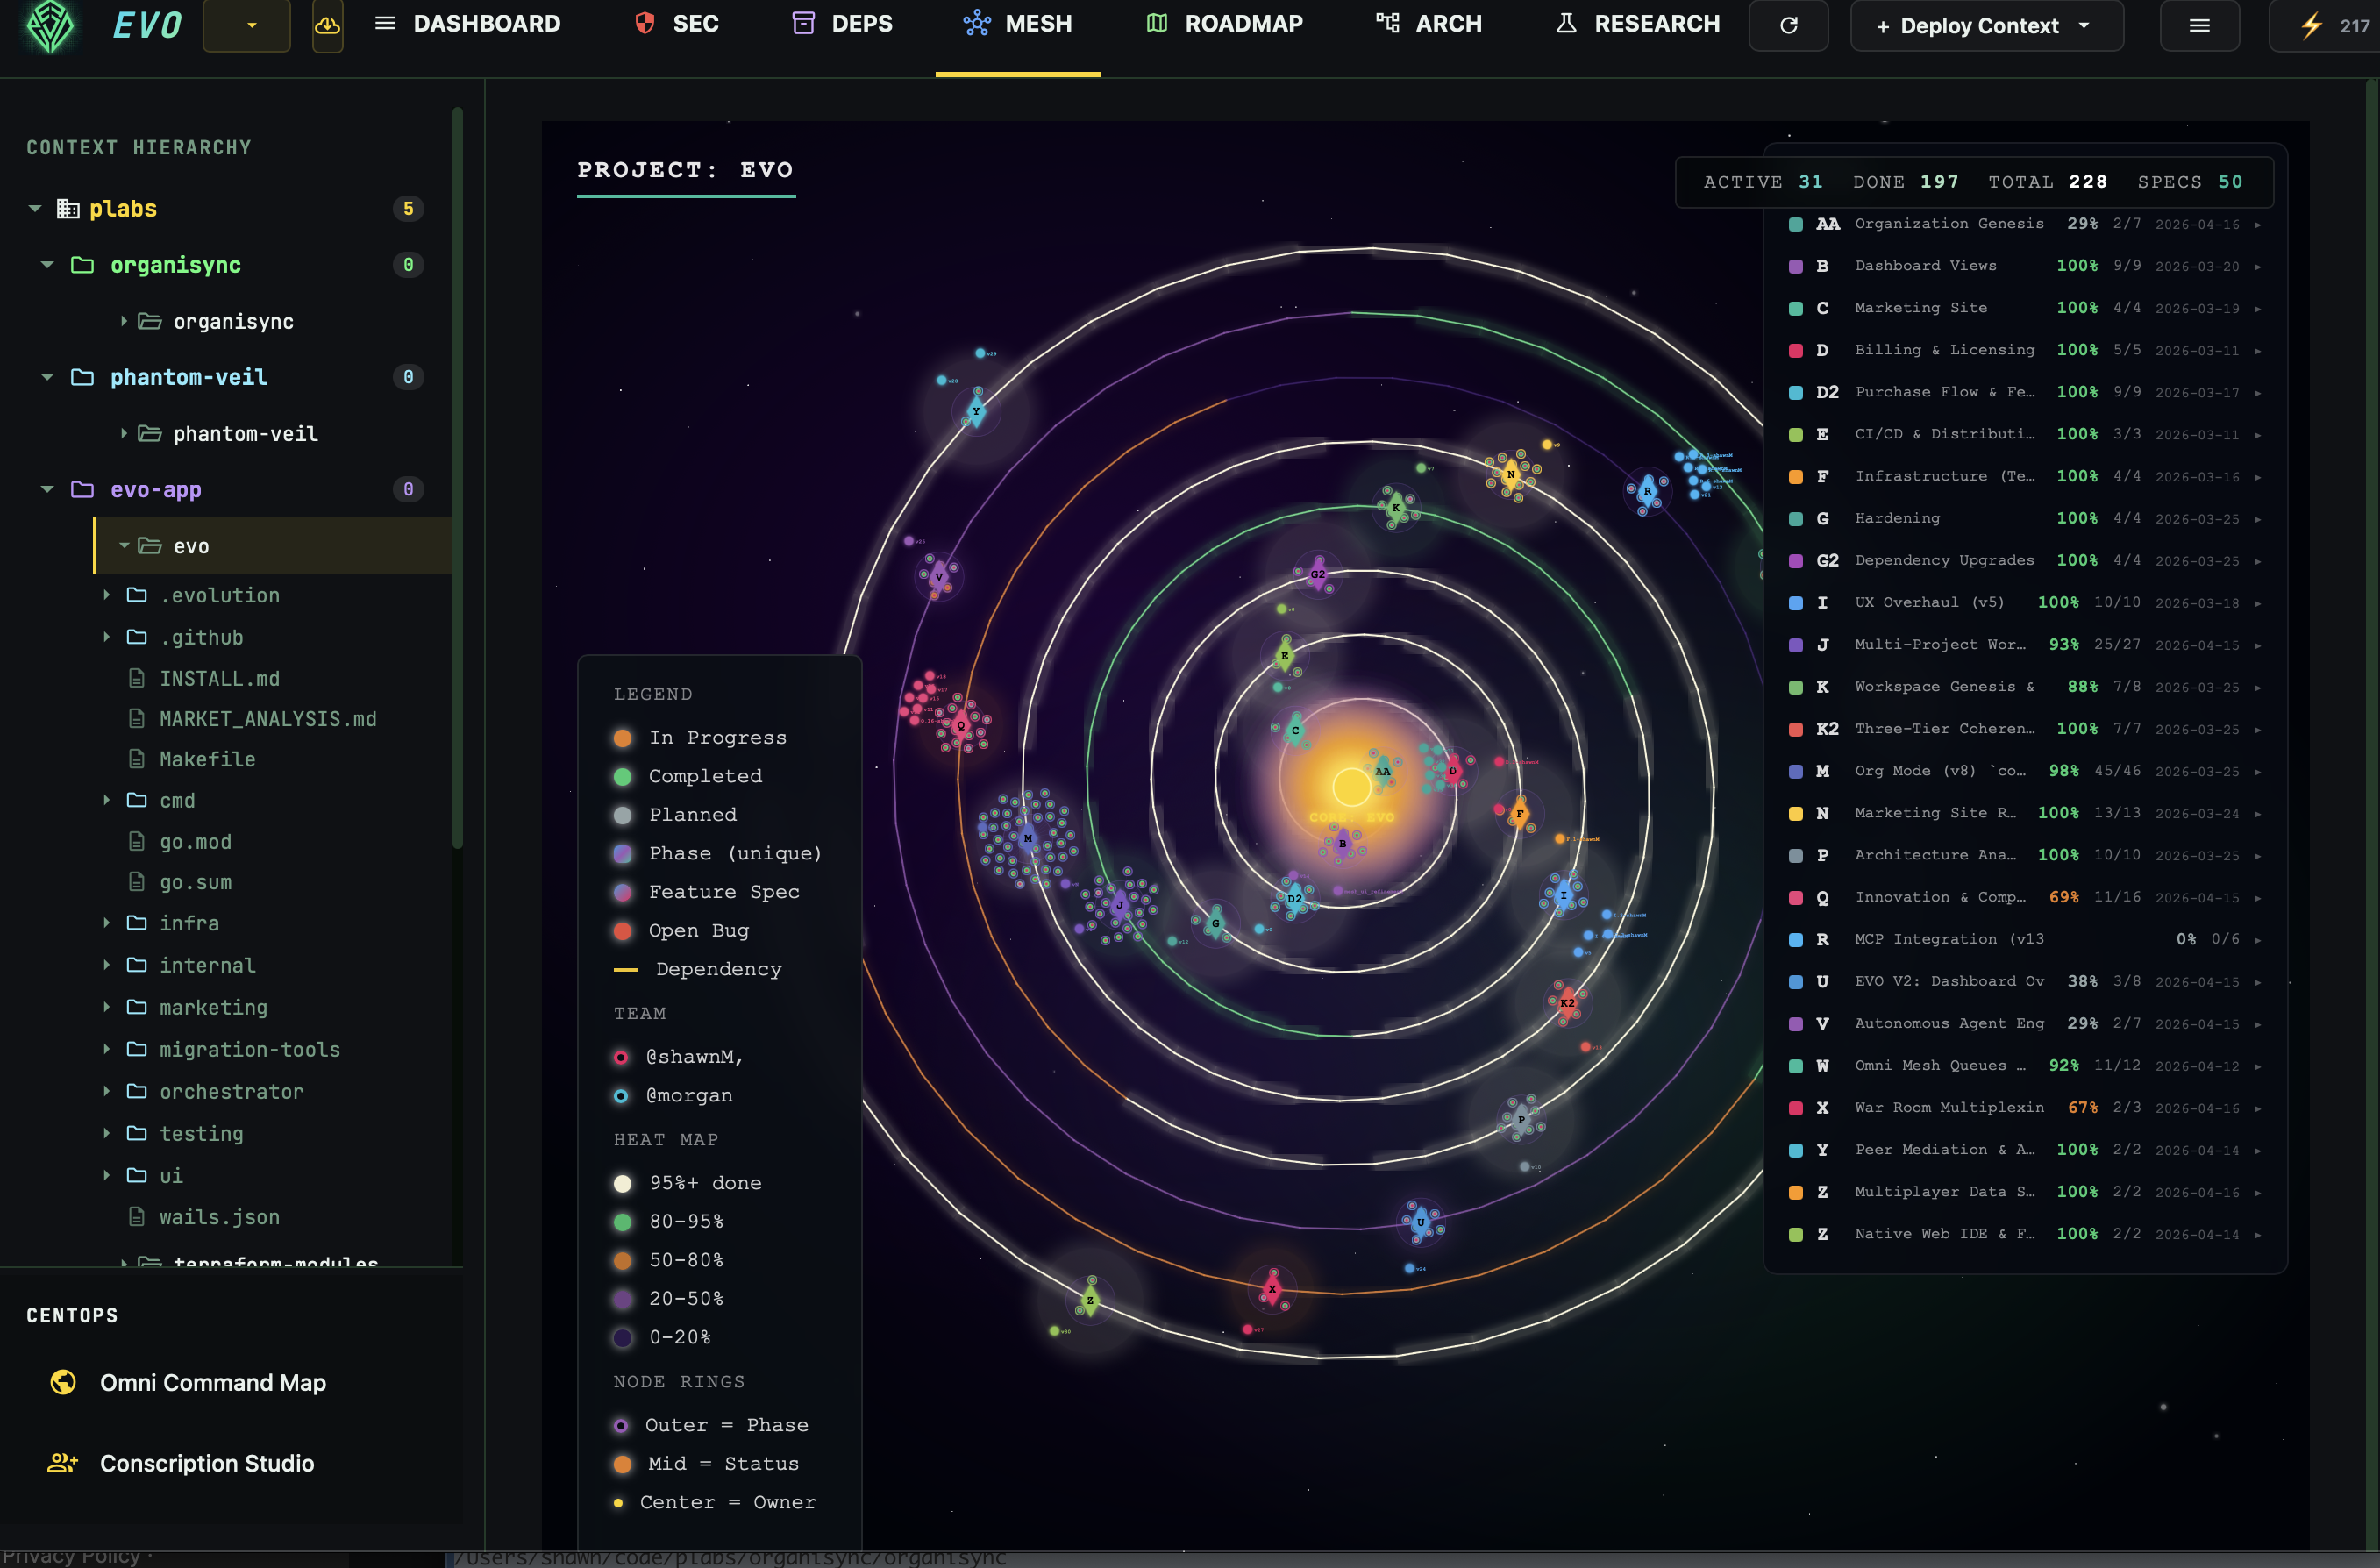
Task: Open the DASHBOARD tab
Action: [467, 24]
